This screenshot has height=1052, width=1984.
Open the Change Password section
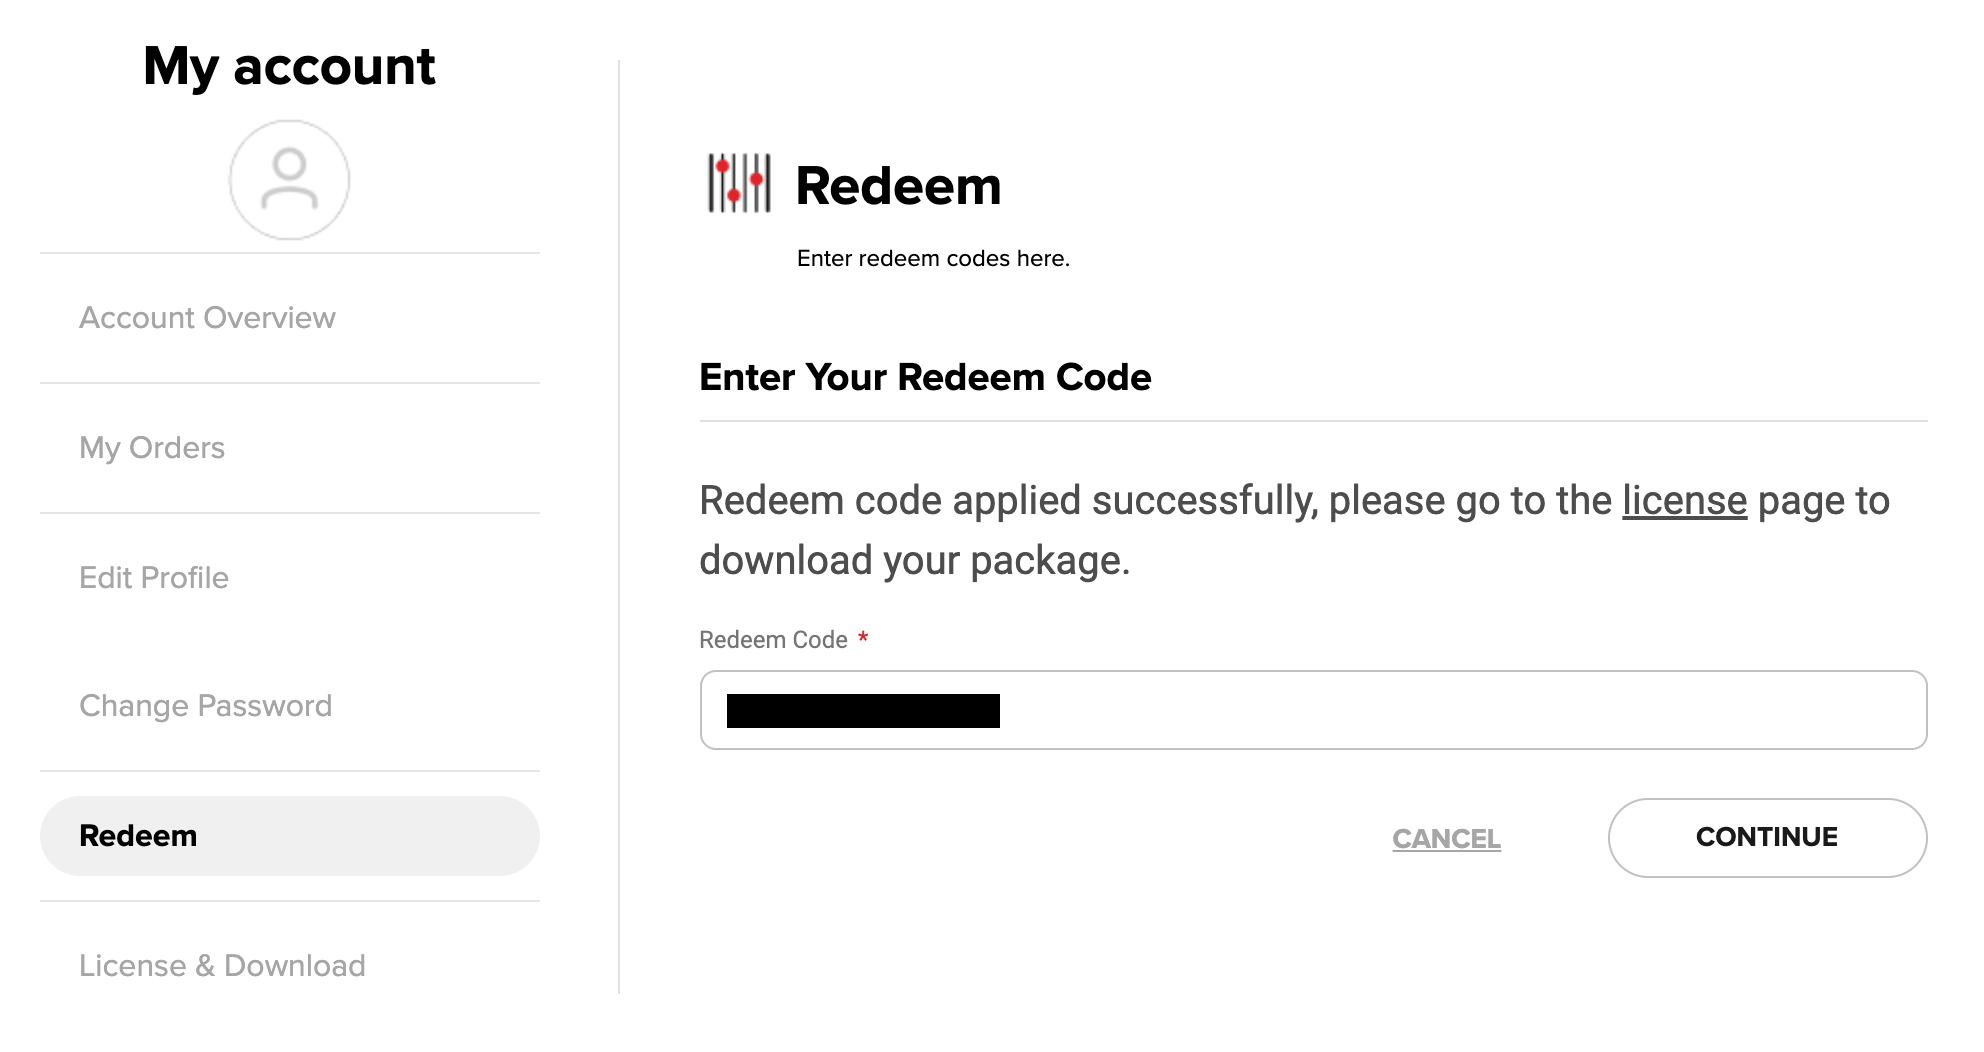[x=206, y=706]
